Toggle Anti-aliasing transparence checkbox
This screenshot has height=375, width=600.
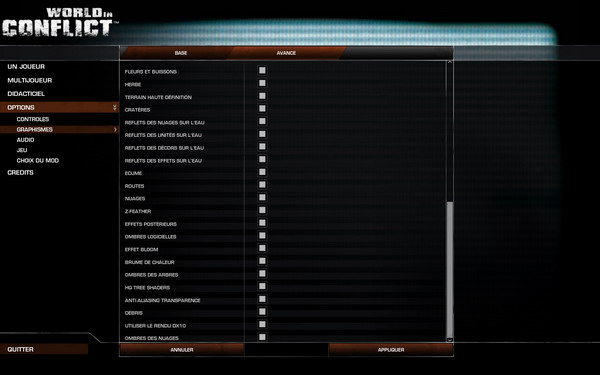coord(262,299)
